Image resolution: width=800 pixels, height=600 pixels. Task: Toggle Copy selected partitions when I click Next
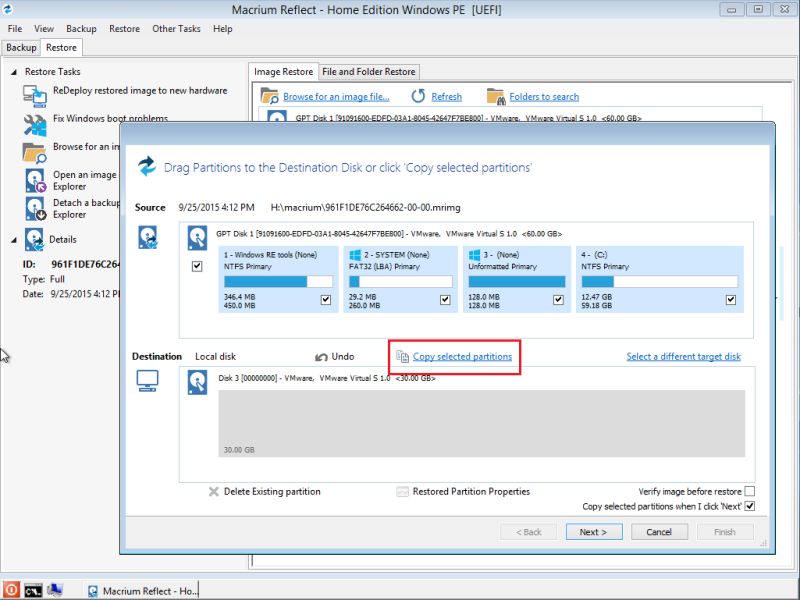pyautogui.click(x=749, y=506)
